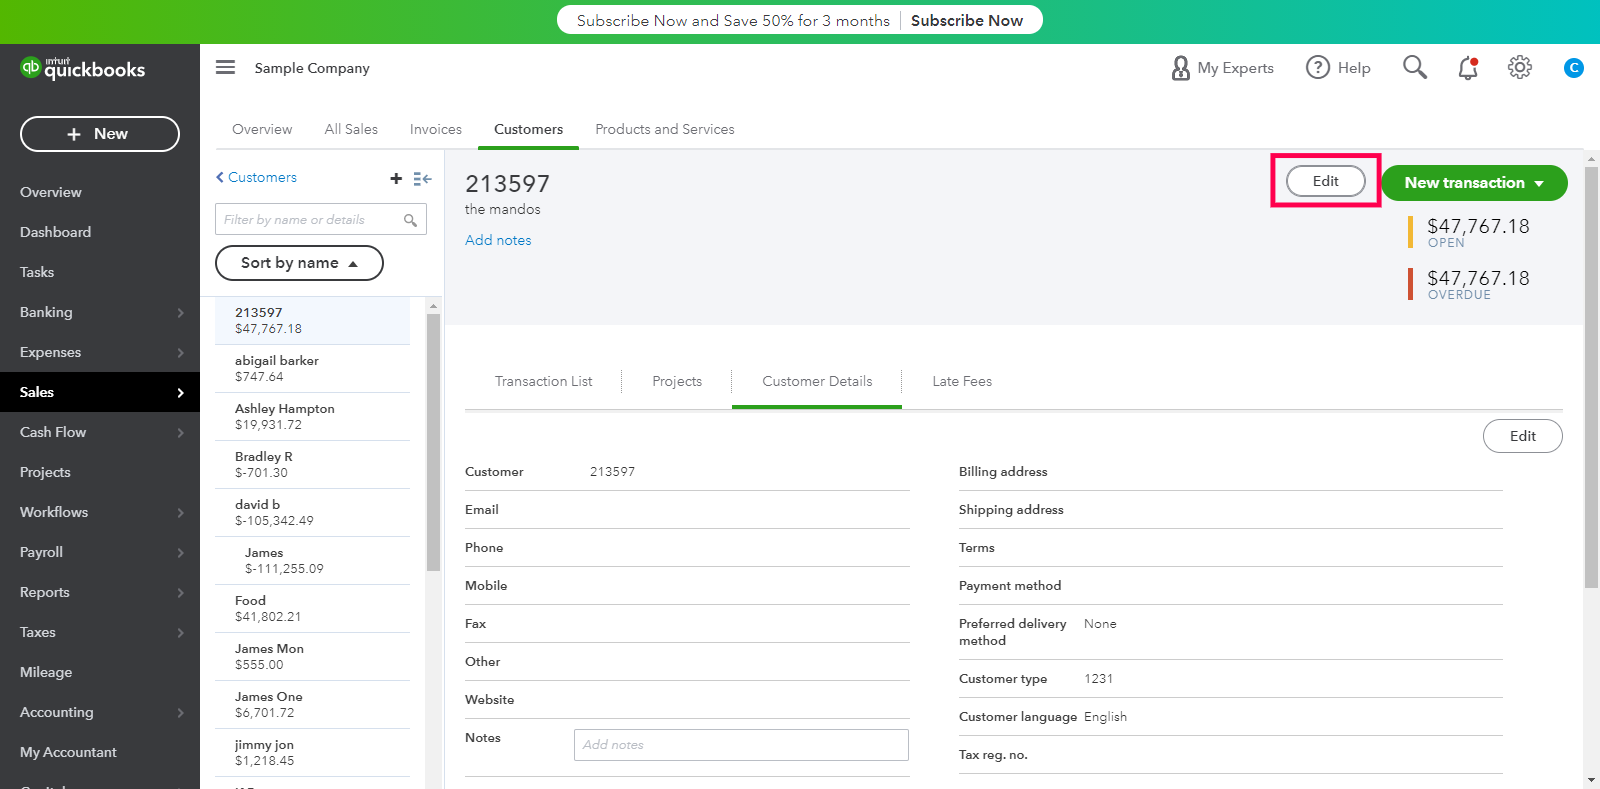Switch to Invoices tab
Screen dimensions: 1600x789
(x=436, y=129)
